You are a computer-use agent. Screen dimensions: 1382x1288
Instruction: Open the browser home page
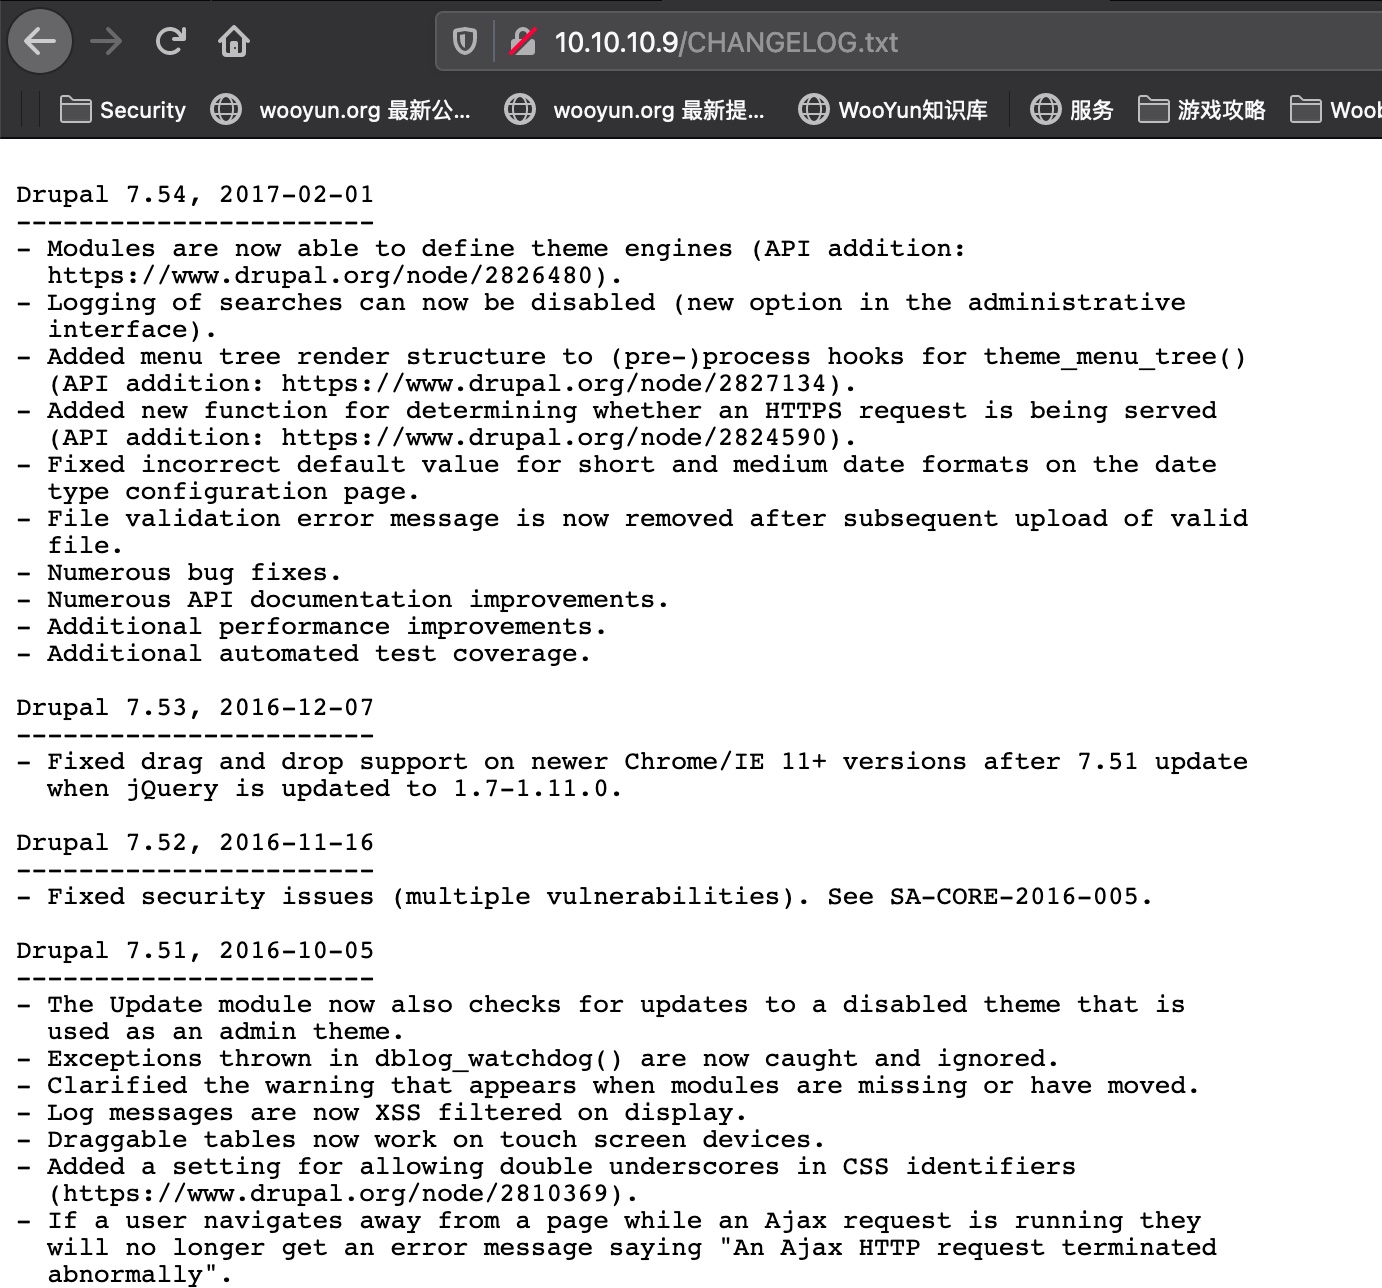click(x=234, y=42)
